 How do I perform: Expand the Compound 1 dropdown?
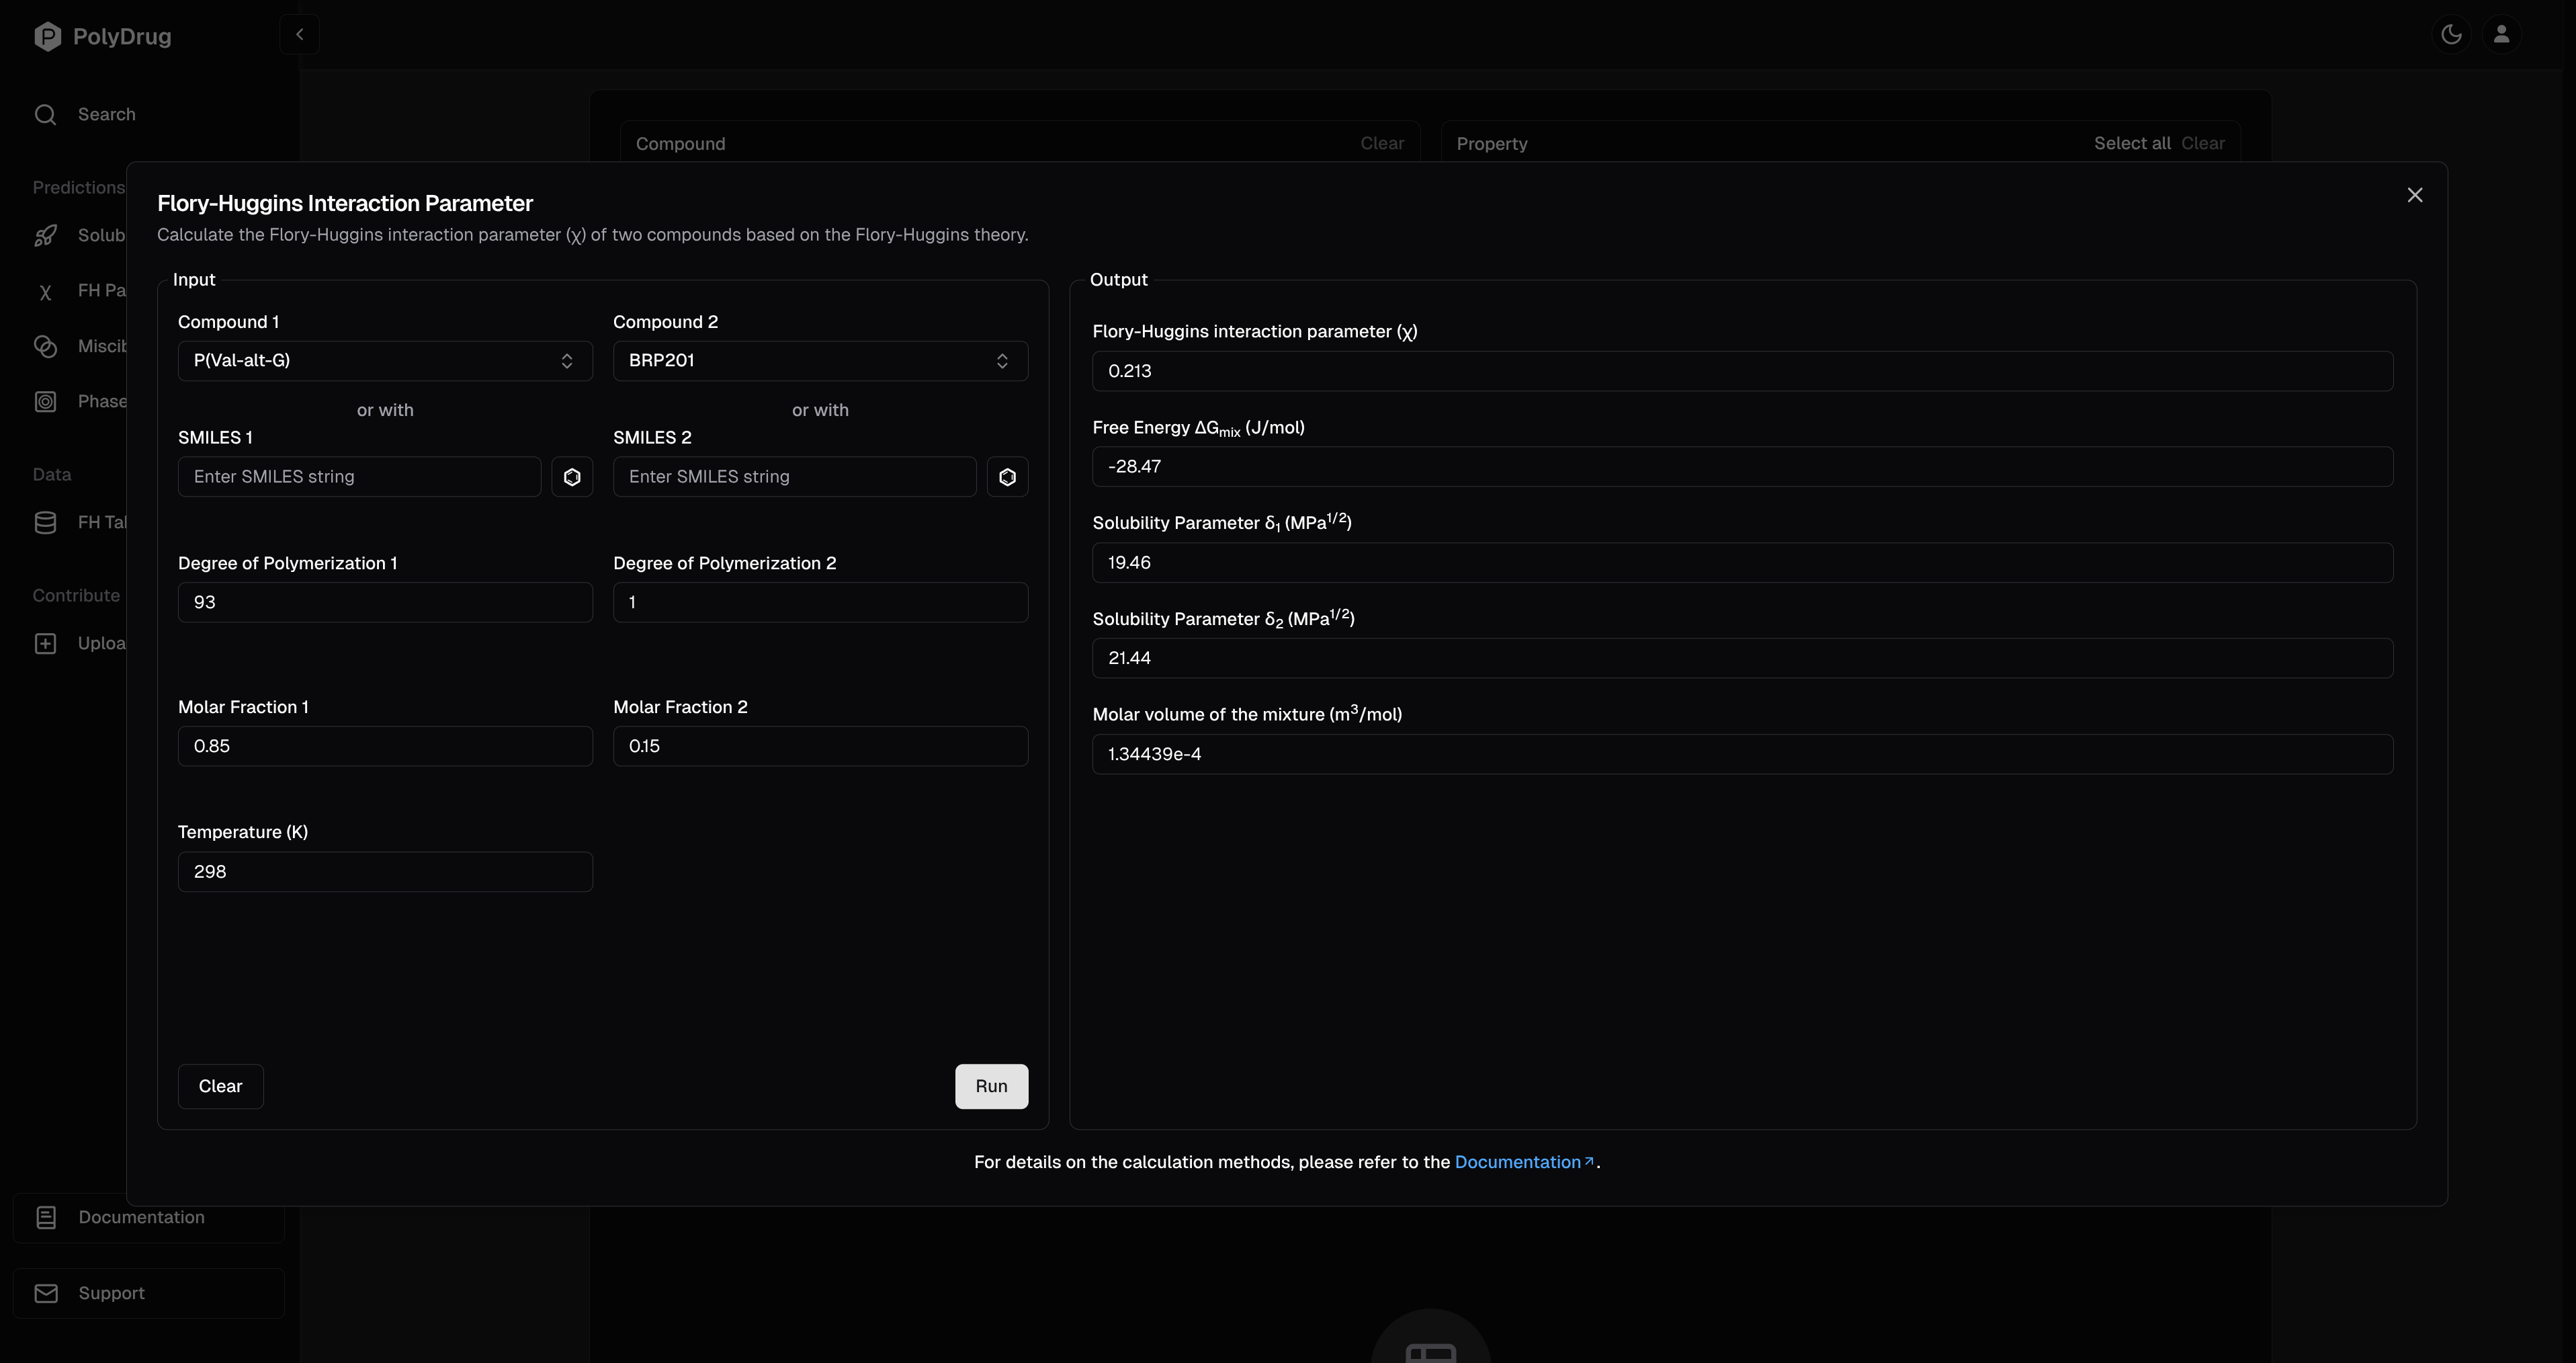[385, 361]
